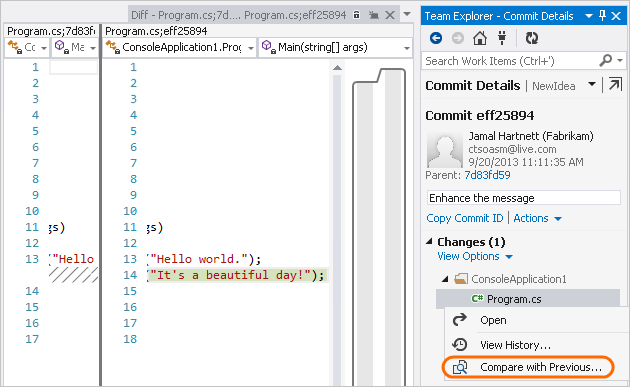Image resolution: width=630 pixels, height=387 pixels.
Task: Click author name Jamal Hartnett (Fabrikam)
Action: (531, 136)
